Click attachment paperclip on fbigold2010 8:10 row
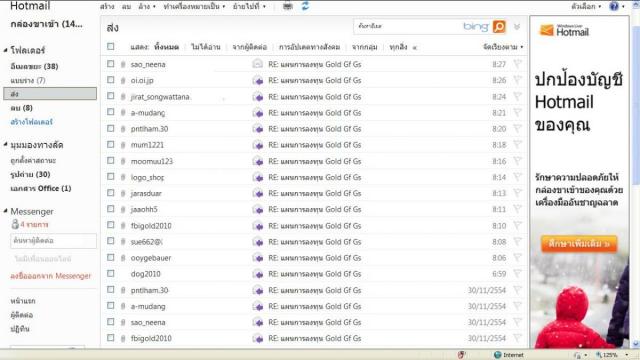Screen dimensions: 640x360 click(x=123, y=226)
